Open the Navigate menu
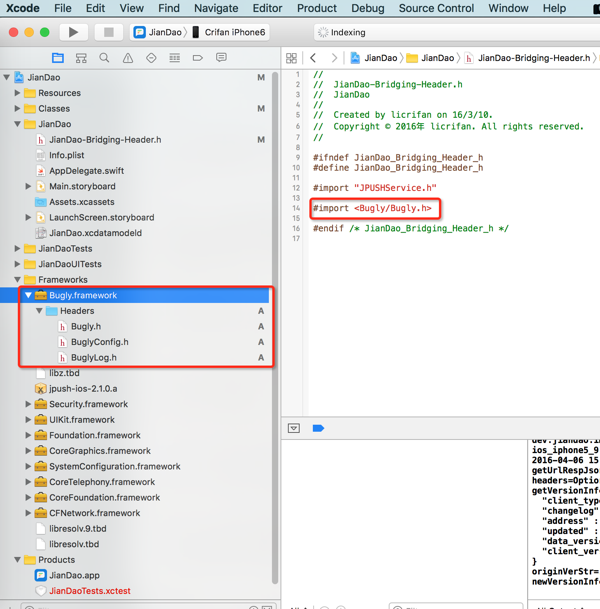 (x=216, y=8)
